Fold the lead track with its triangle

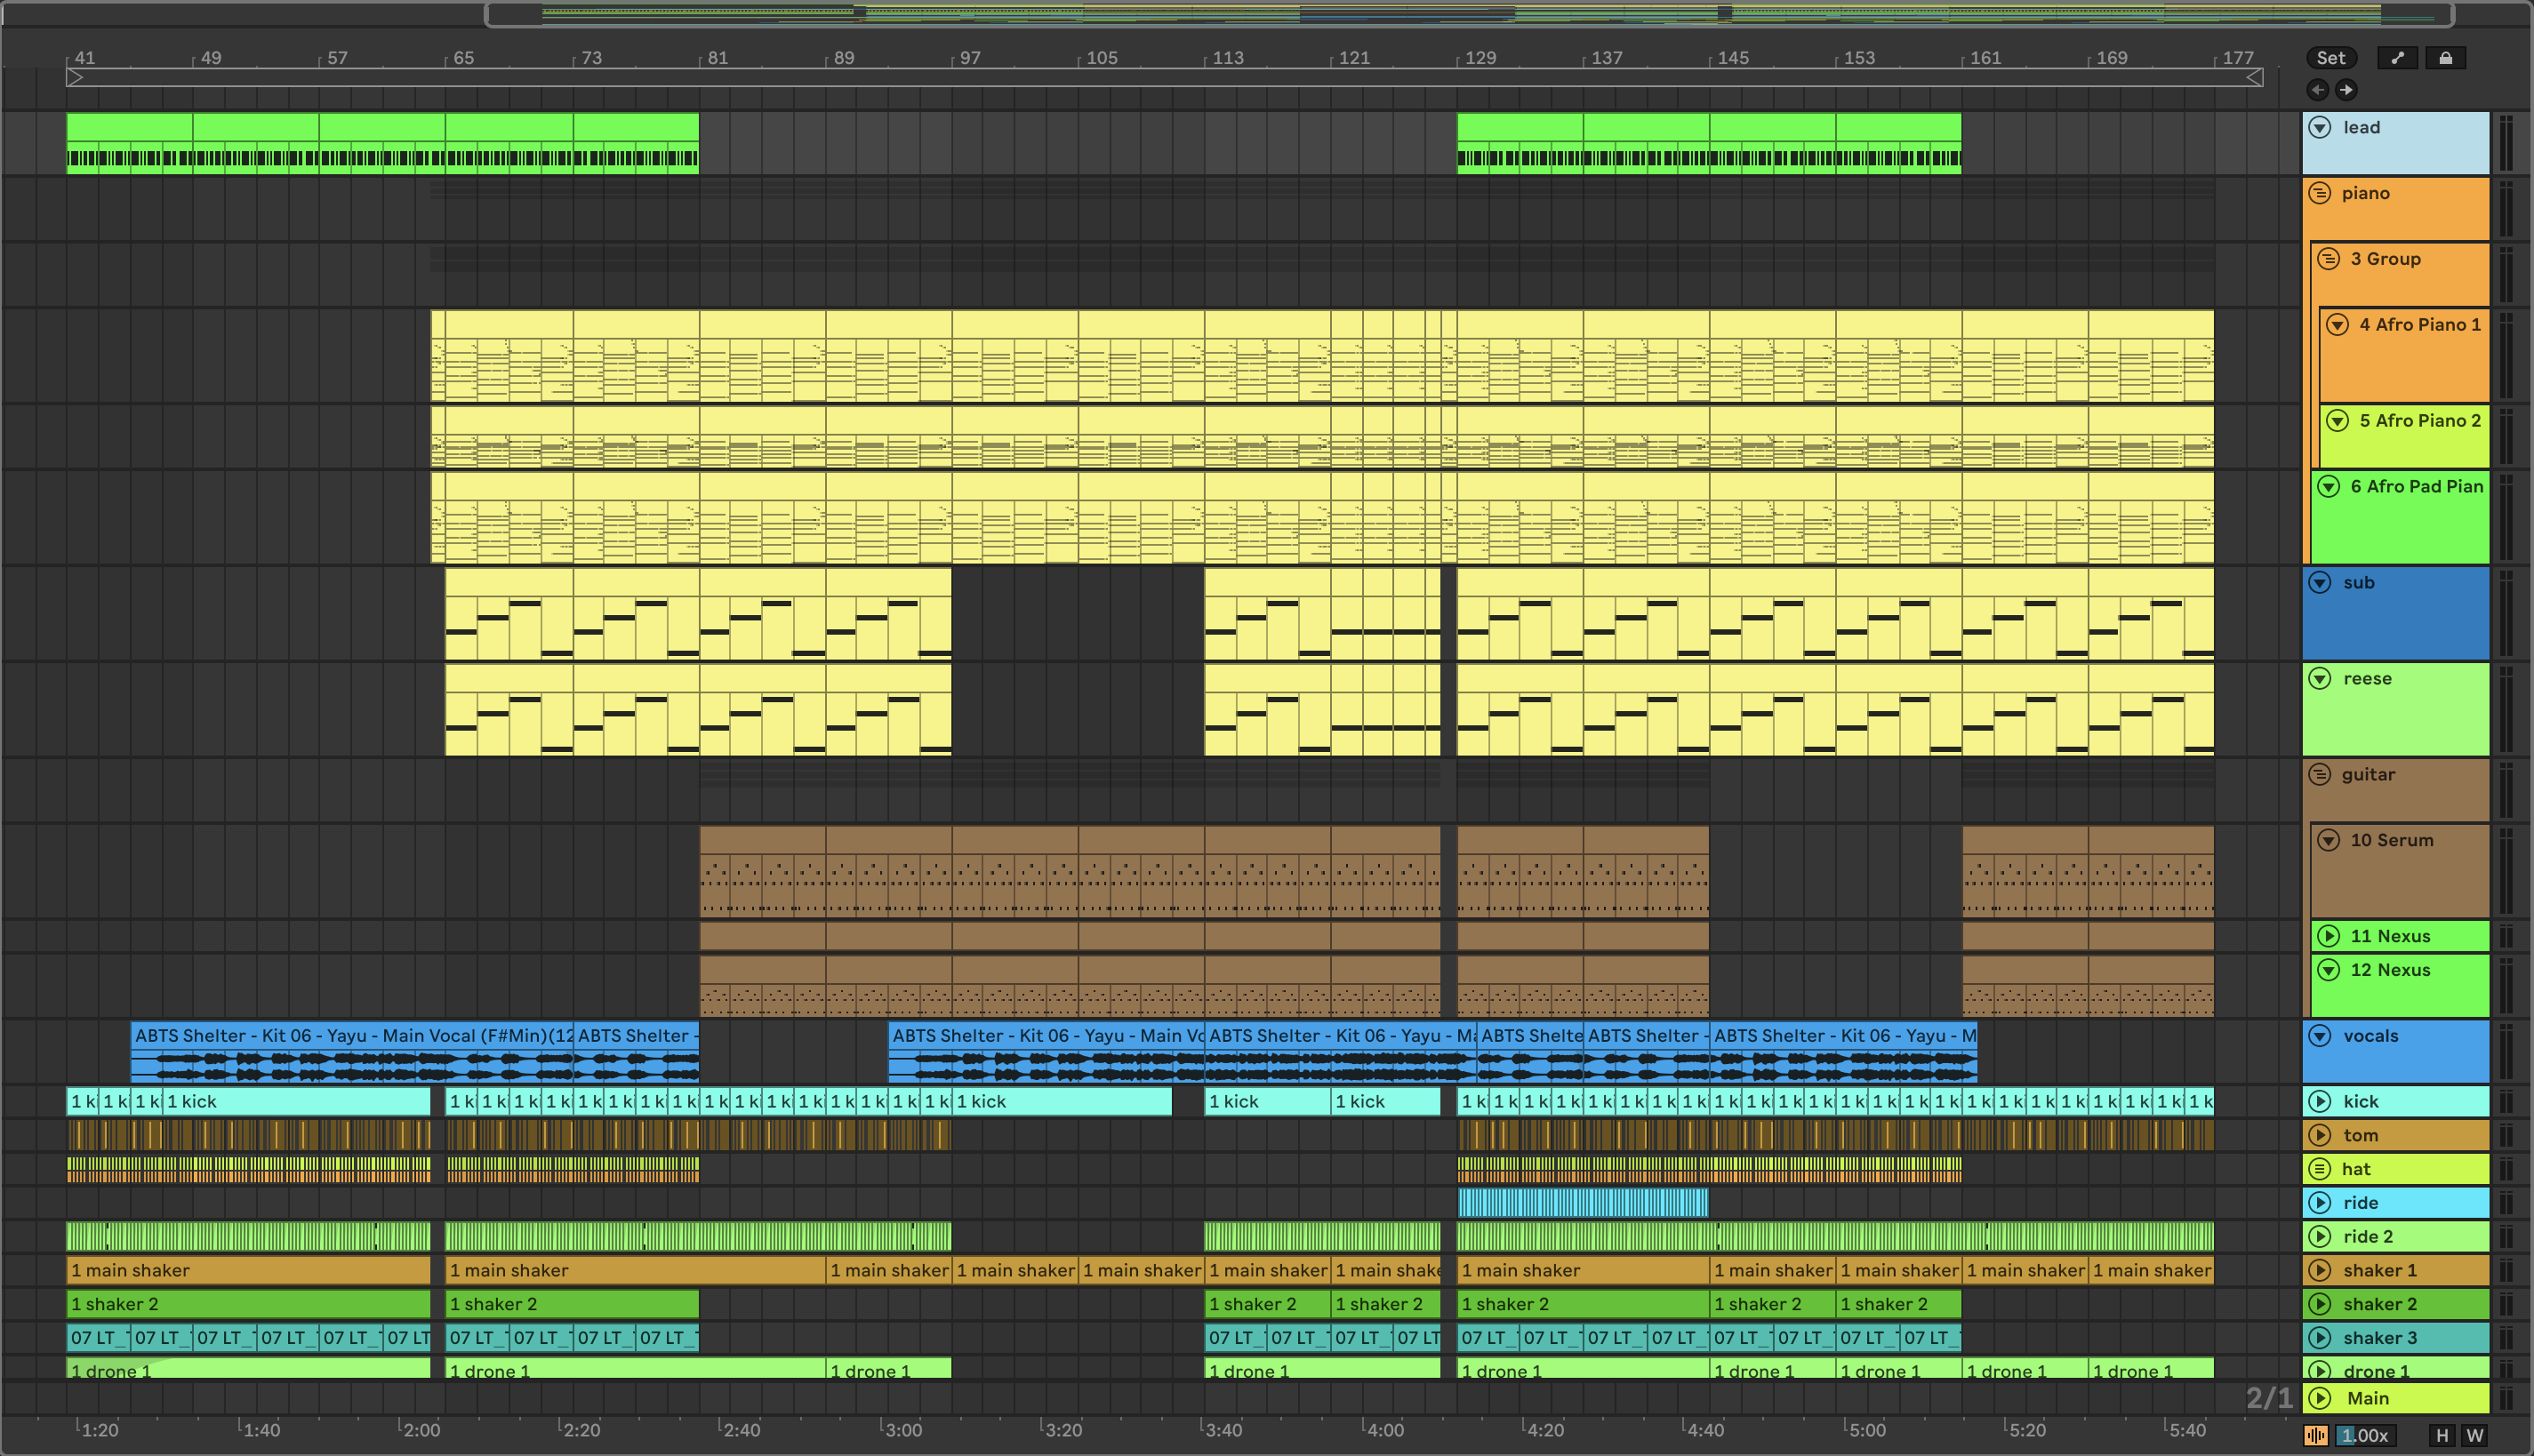pos(2320,127)
